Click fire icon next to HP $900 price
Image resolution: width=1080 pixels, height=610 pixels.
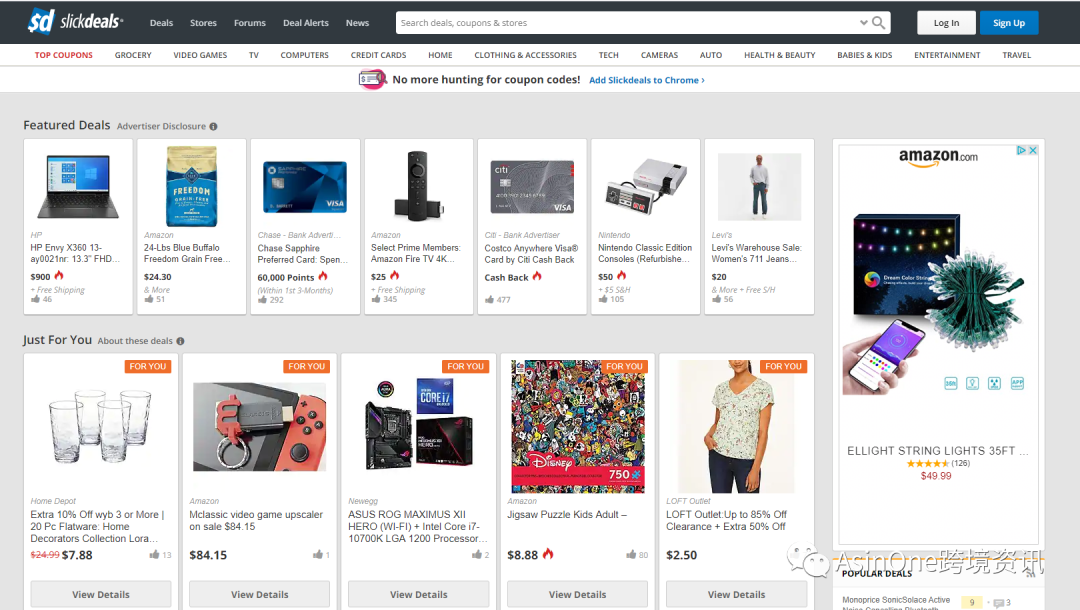(59, 275)
